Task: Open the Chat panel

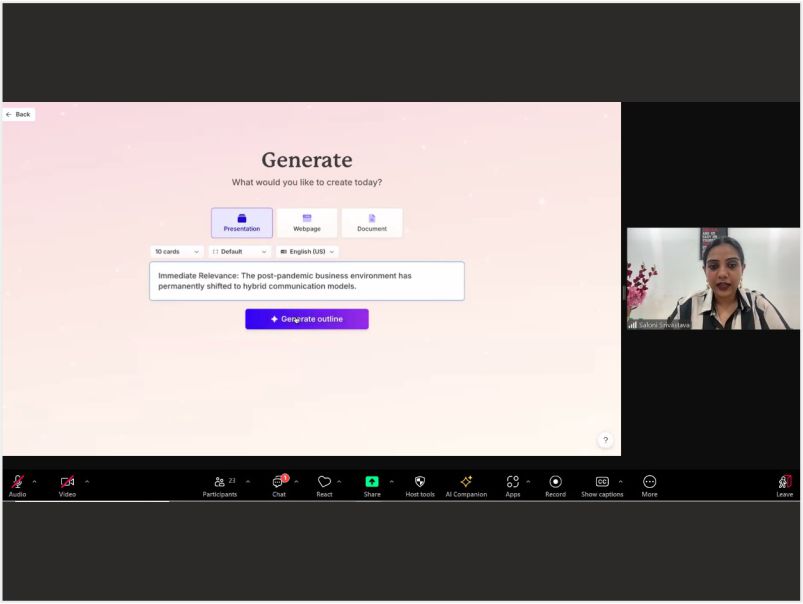Action: (279, 482)
